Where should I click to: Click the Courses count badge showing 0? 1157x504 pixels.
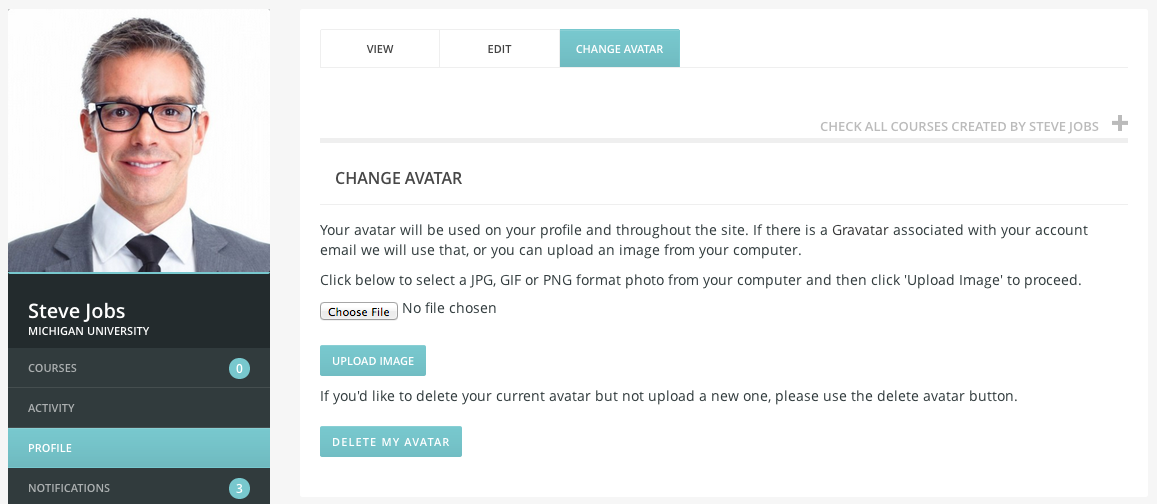239,368
